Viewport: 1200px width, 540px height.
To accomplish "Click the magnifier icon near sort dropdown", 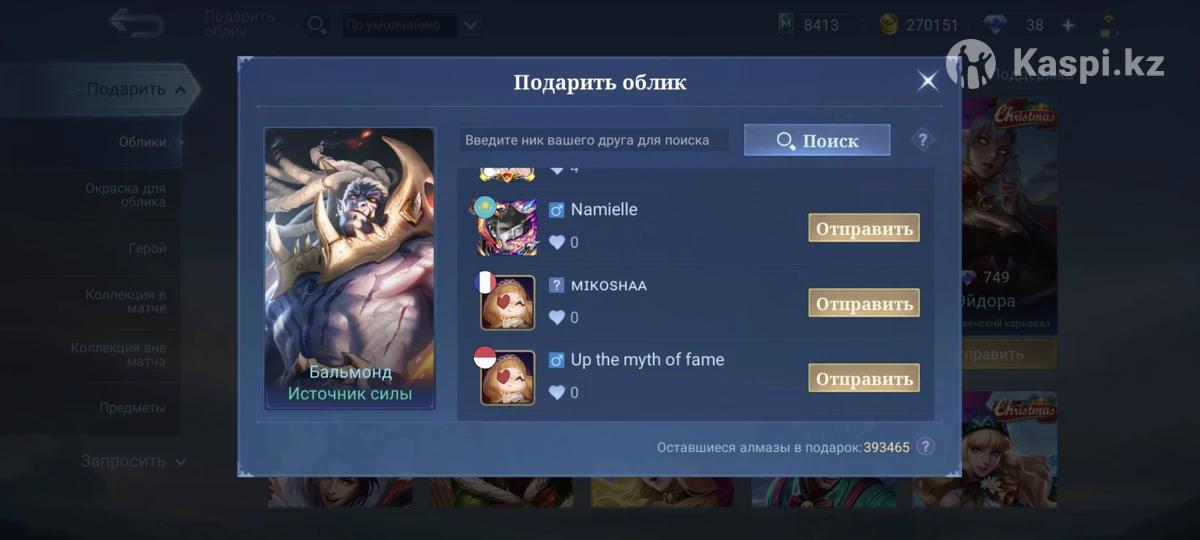I will click(x=316, y=25).
